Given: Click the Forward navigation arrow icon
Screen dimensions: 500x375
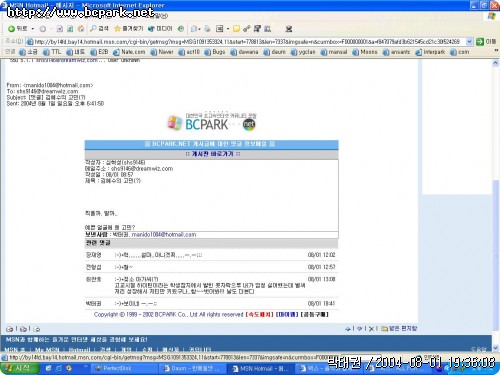Looking at the screenshot, I should coord(43,29).
